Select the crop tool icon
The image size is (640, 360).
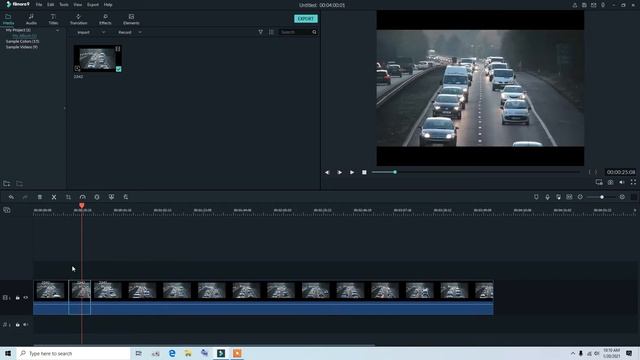pyautogui.click(x=68, y=197)
